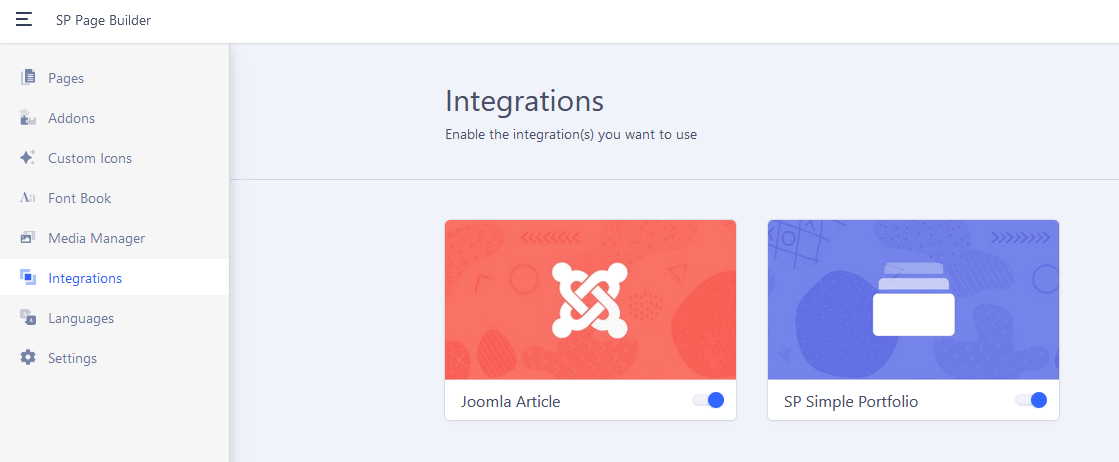Screen dimensions: 1119x462
Task: Click the Pages sidebar icon
Action: coord(28,78)
